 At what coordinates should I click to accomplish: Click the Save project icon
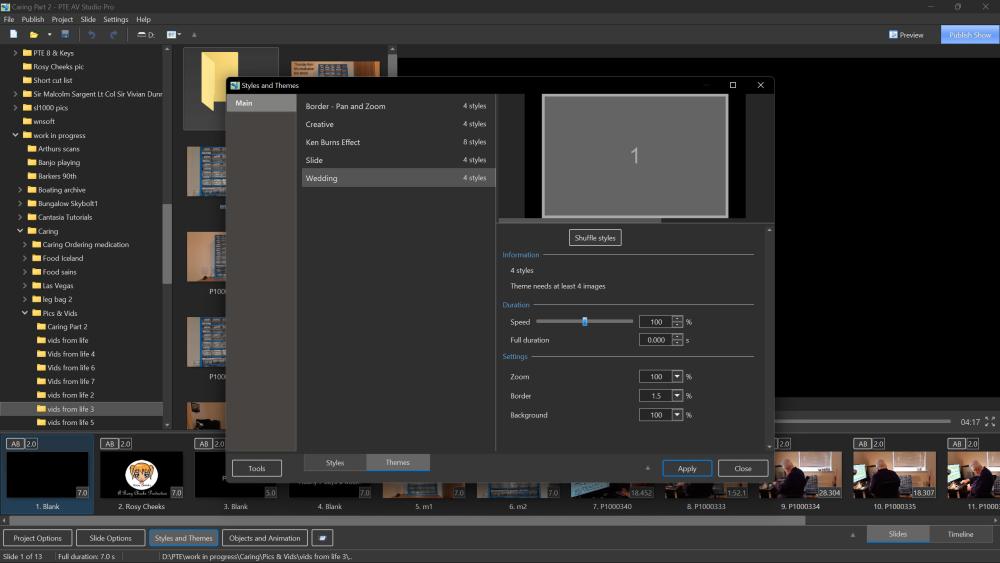coord(65,34)
